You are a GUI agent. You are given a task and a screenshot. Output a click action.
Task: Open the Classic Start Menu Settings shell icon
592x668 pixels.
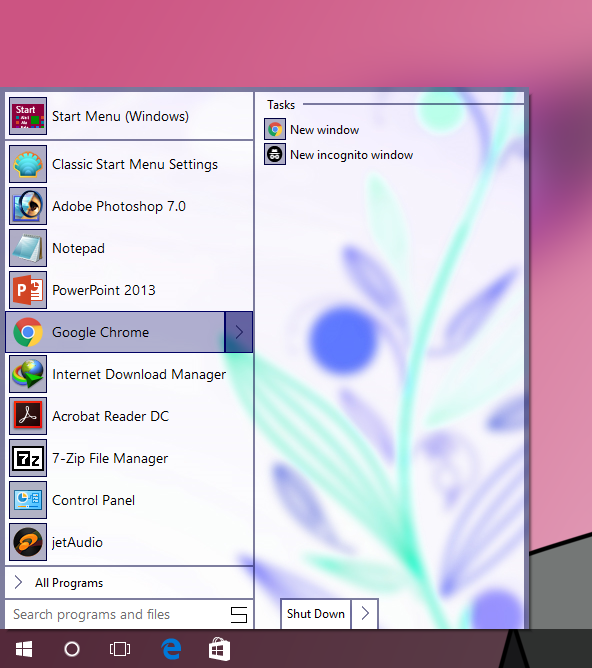coord(28,164)
